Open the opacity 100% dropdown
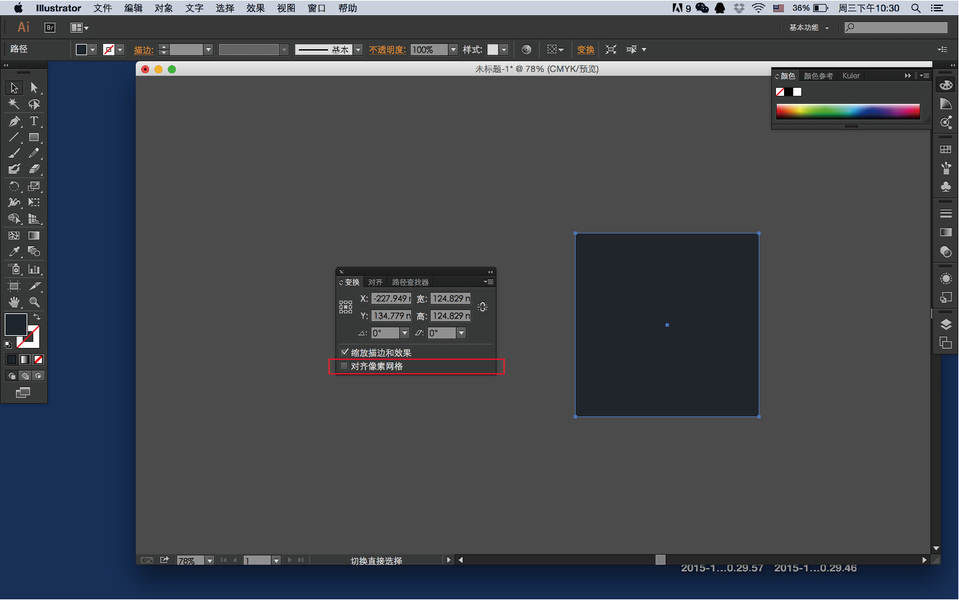This screenshot has width=959, height=600. 453,50
